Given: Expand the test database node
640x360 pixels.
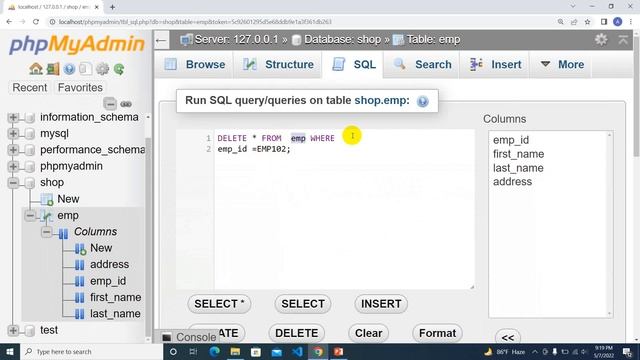Looking at the screenshot, I should coord(13,330).
